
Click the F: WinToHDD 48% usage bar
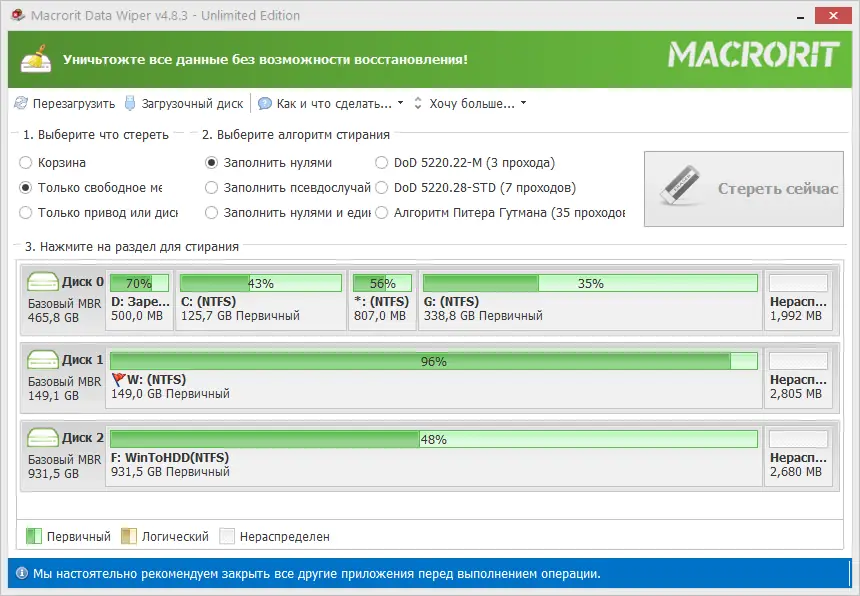pos(434,439)
